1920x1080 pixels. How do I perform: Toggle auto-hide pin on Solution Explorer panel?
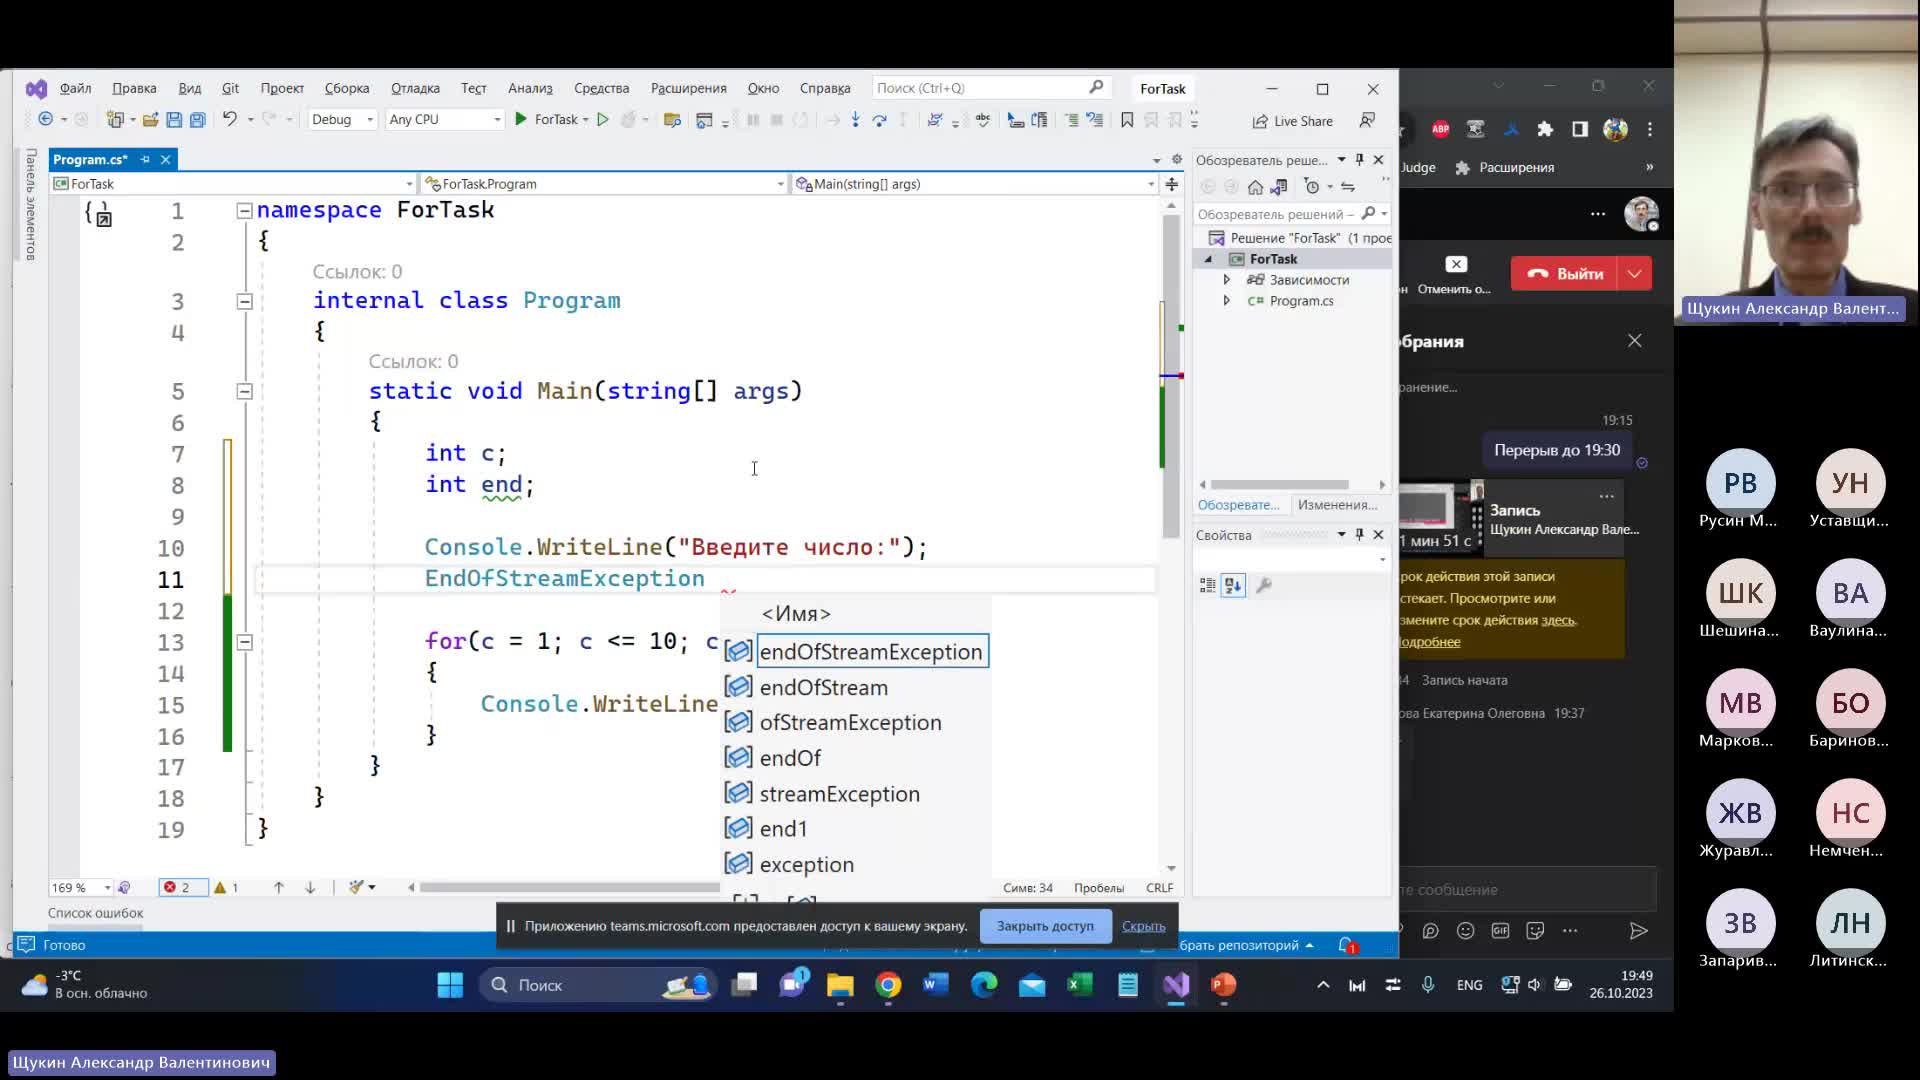[x=1360, y=159]
